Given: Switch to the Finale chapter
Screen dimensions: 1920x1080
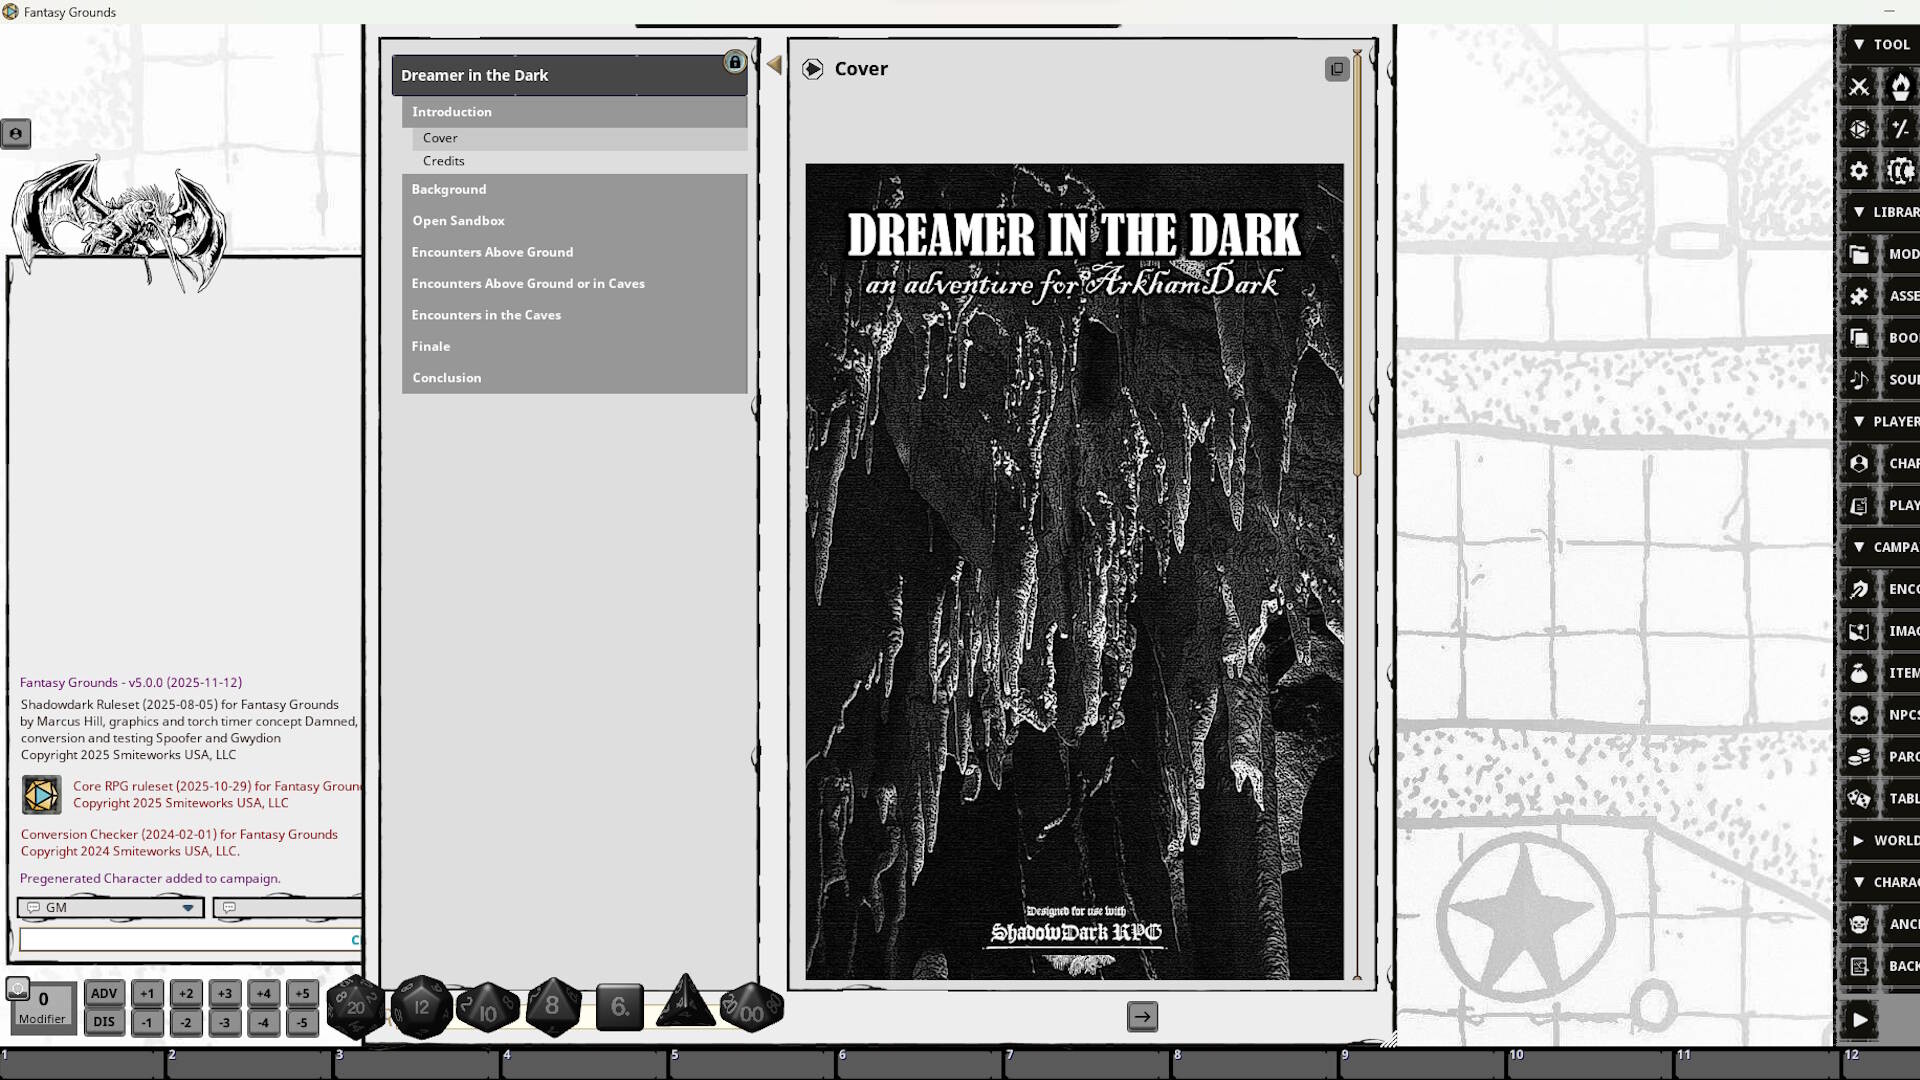Looking at the screenshot, I should tap(432, 346).
